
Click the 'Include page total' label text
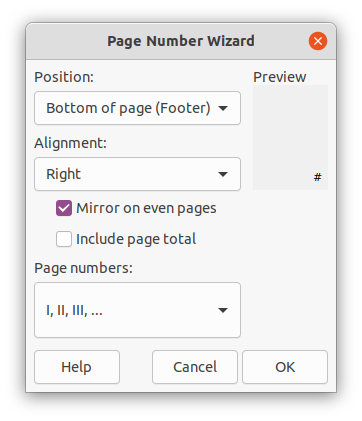136,239
